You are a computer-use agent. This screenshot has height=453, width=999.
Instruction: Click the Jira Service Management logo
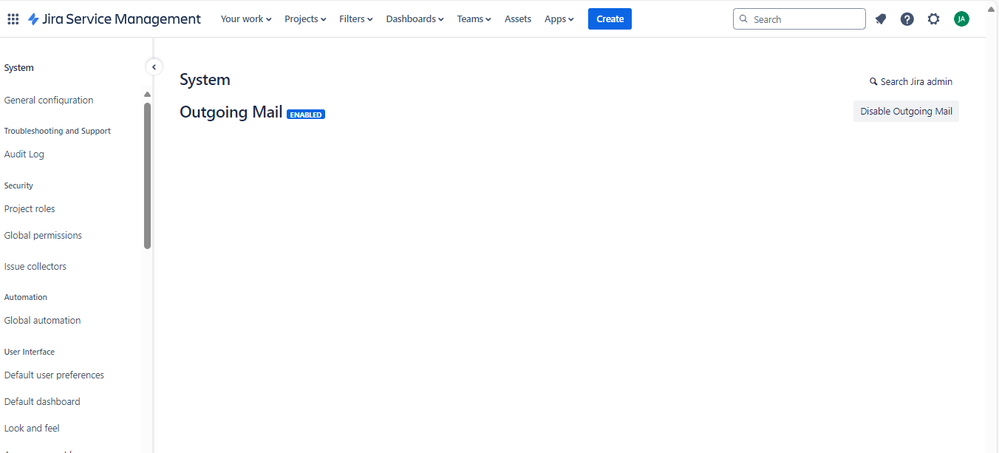click(x=115, y=19)
